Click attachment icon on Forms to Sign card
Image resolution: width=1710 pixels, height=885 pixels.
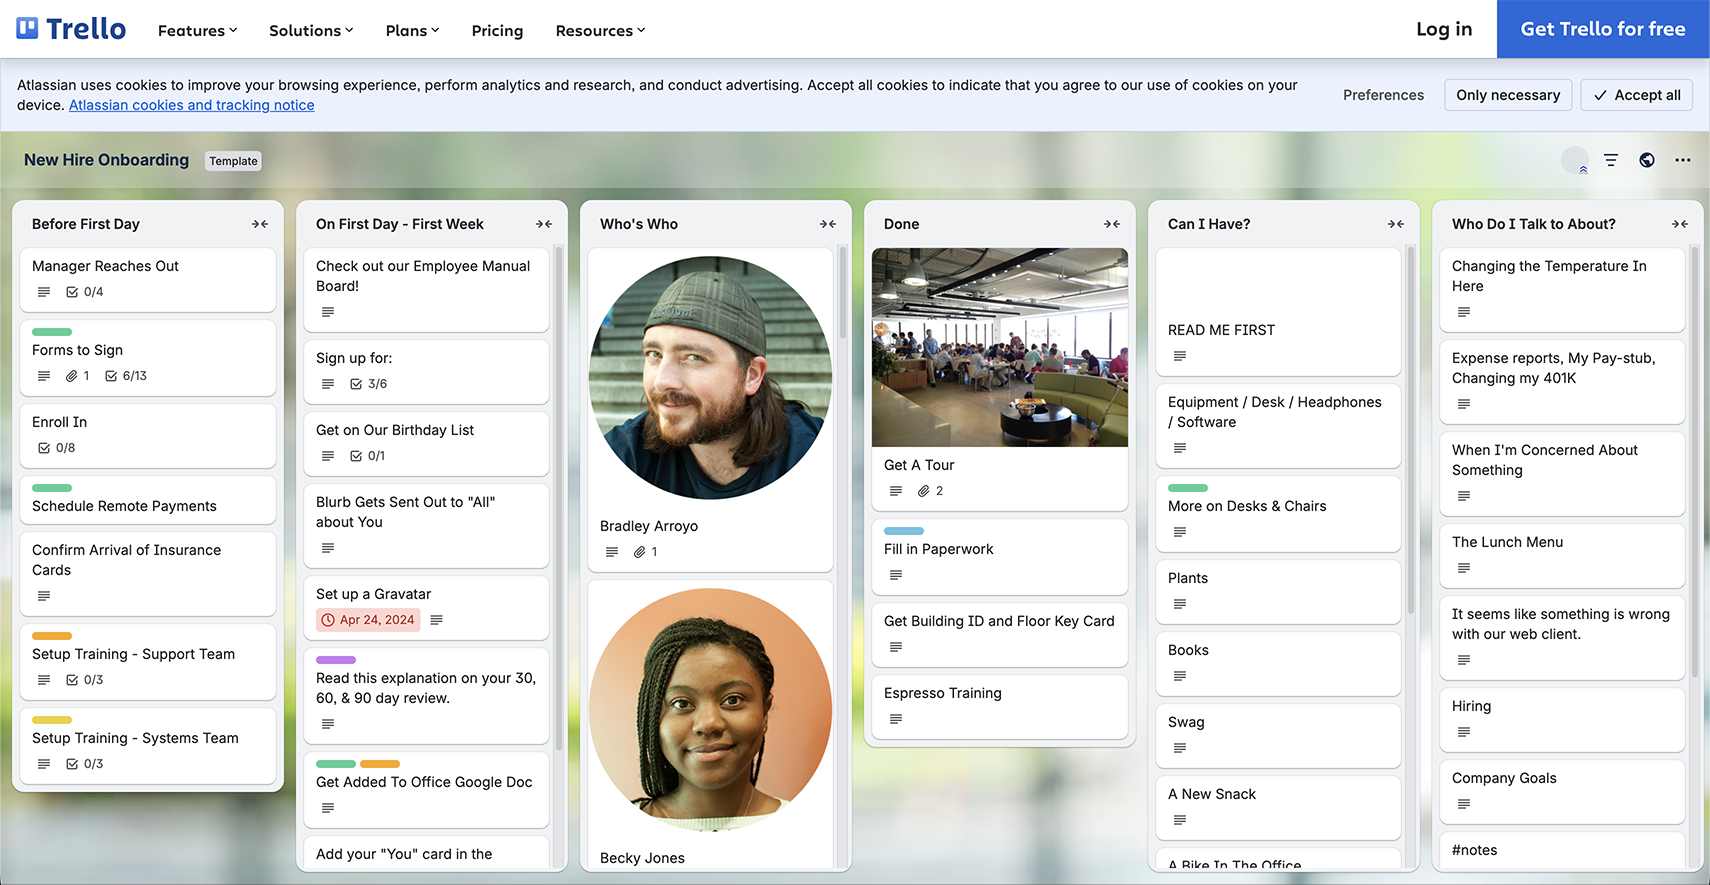click(x=72, y=376)
